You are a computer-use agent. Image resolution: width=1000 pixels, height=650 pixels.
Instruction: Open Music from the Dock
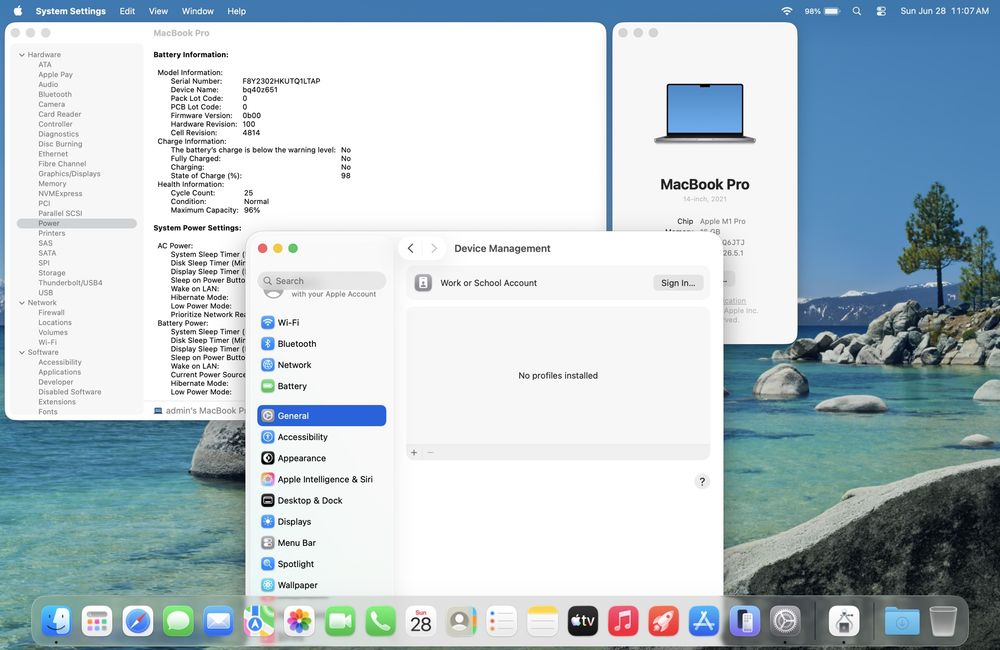[x=623, y=621]
